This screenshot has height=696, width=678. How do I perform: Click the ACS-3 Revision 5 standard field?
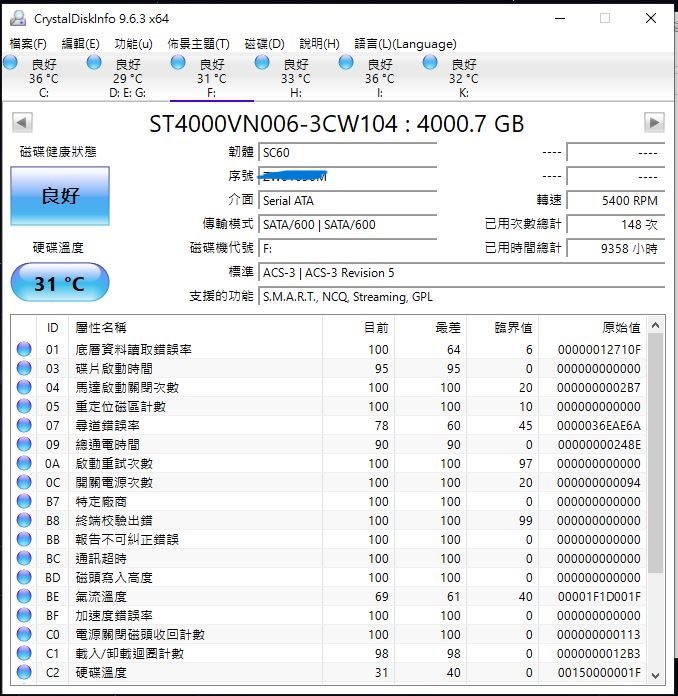pos(462,272)
